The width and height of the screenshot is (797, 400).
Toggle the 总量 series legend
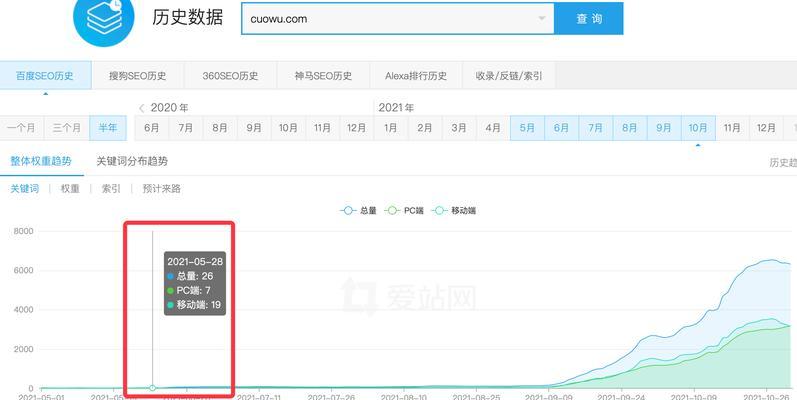tap(358, 210)
